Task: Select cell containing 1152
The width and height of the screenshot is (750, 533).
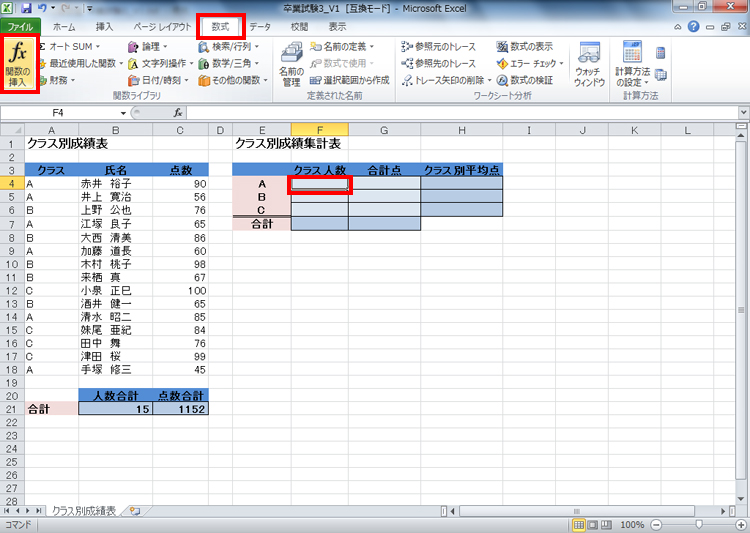Action: coord(181,409)
